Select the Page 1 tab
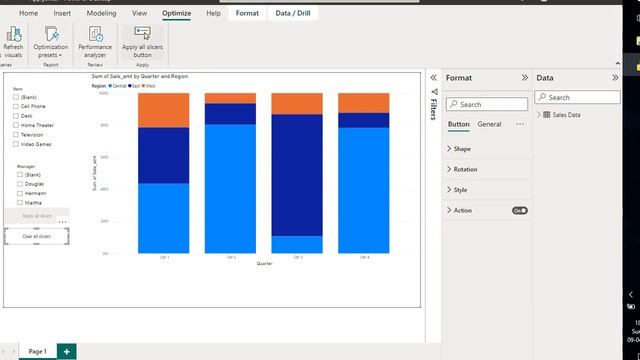 click(38, 351)
